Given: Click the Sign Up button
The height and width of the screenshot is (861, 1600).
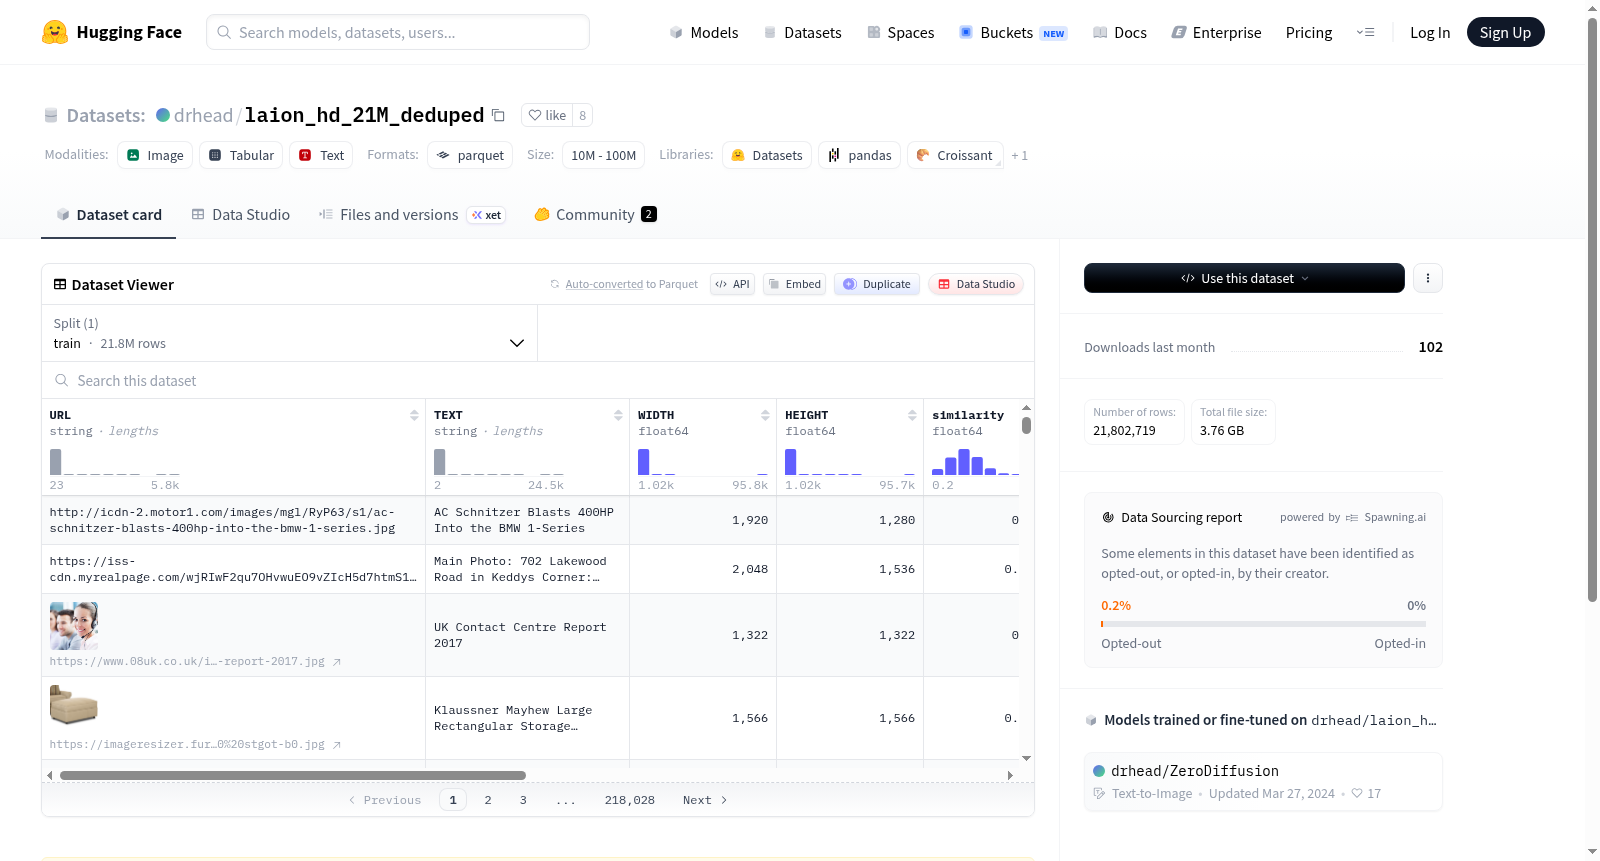Looking at the screenshot, I should click(x=1505, y=32).
